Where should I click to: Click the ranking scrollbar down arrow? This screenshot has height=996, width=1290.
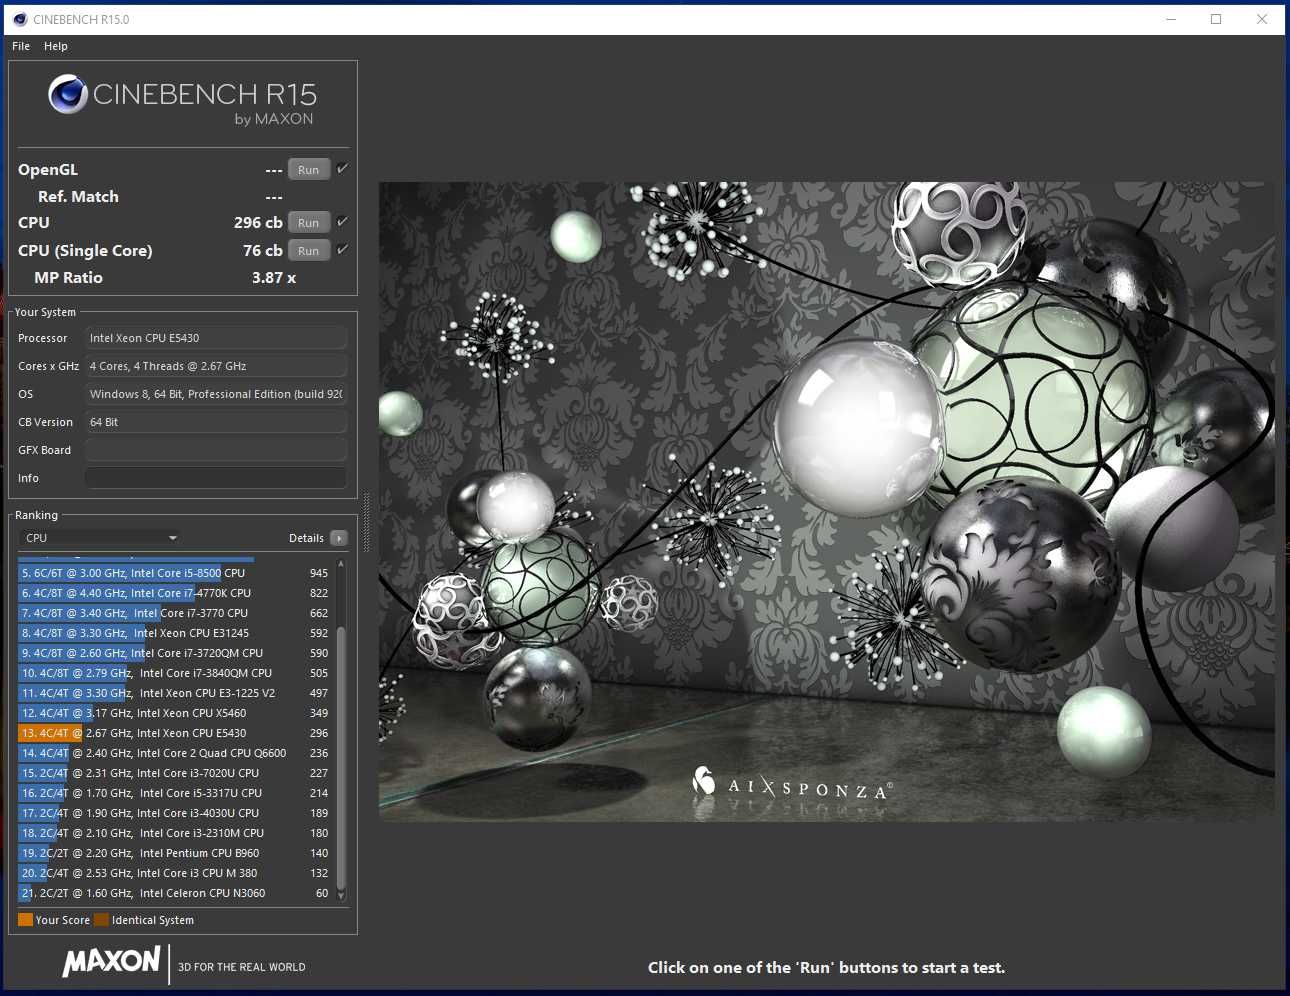coord(341,896)
